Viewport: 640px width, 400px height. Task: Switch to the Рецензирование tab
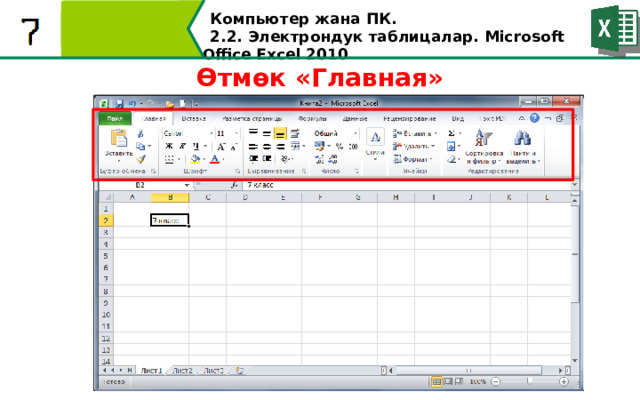pos(409,118)
